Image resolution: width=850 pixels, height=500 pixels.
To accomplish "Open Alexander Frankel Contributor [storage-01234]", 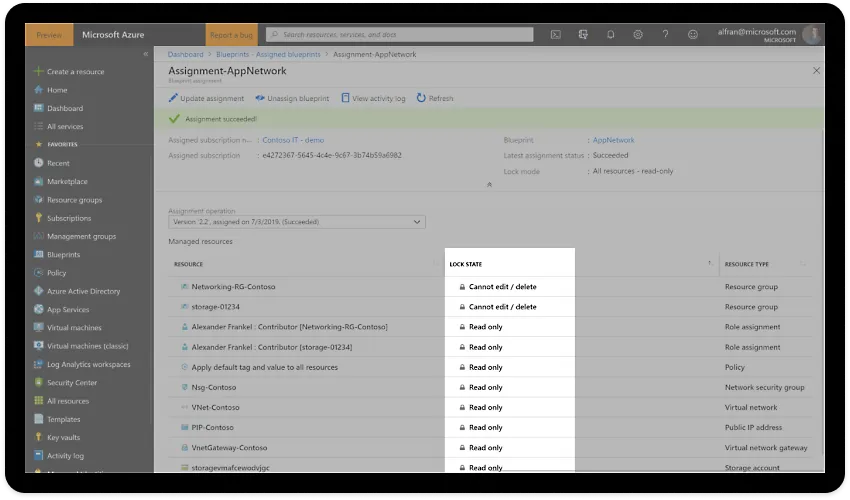I will click(272, 347).
